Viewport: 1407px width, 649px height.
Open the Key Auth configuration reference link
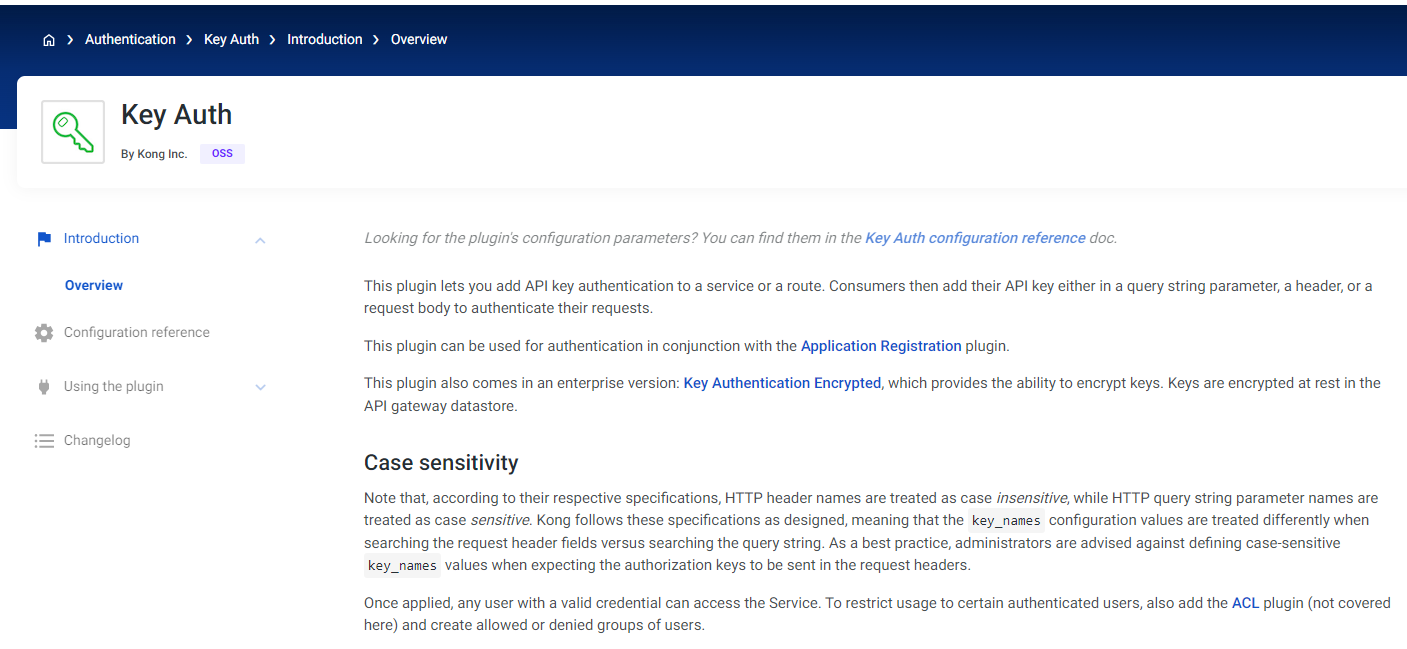coord(975,238)
